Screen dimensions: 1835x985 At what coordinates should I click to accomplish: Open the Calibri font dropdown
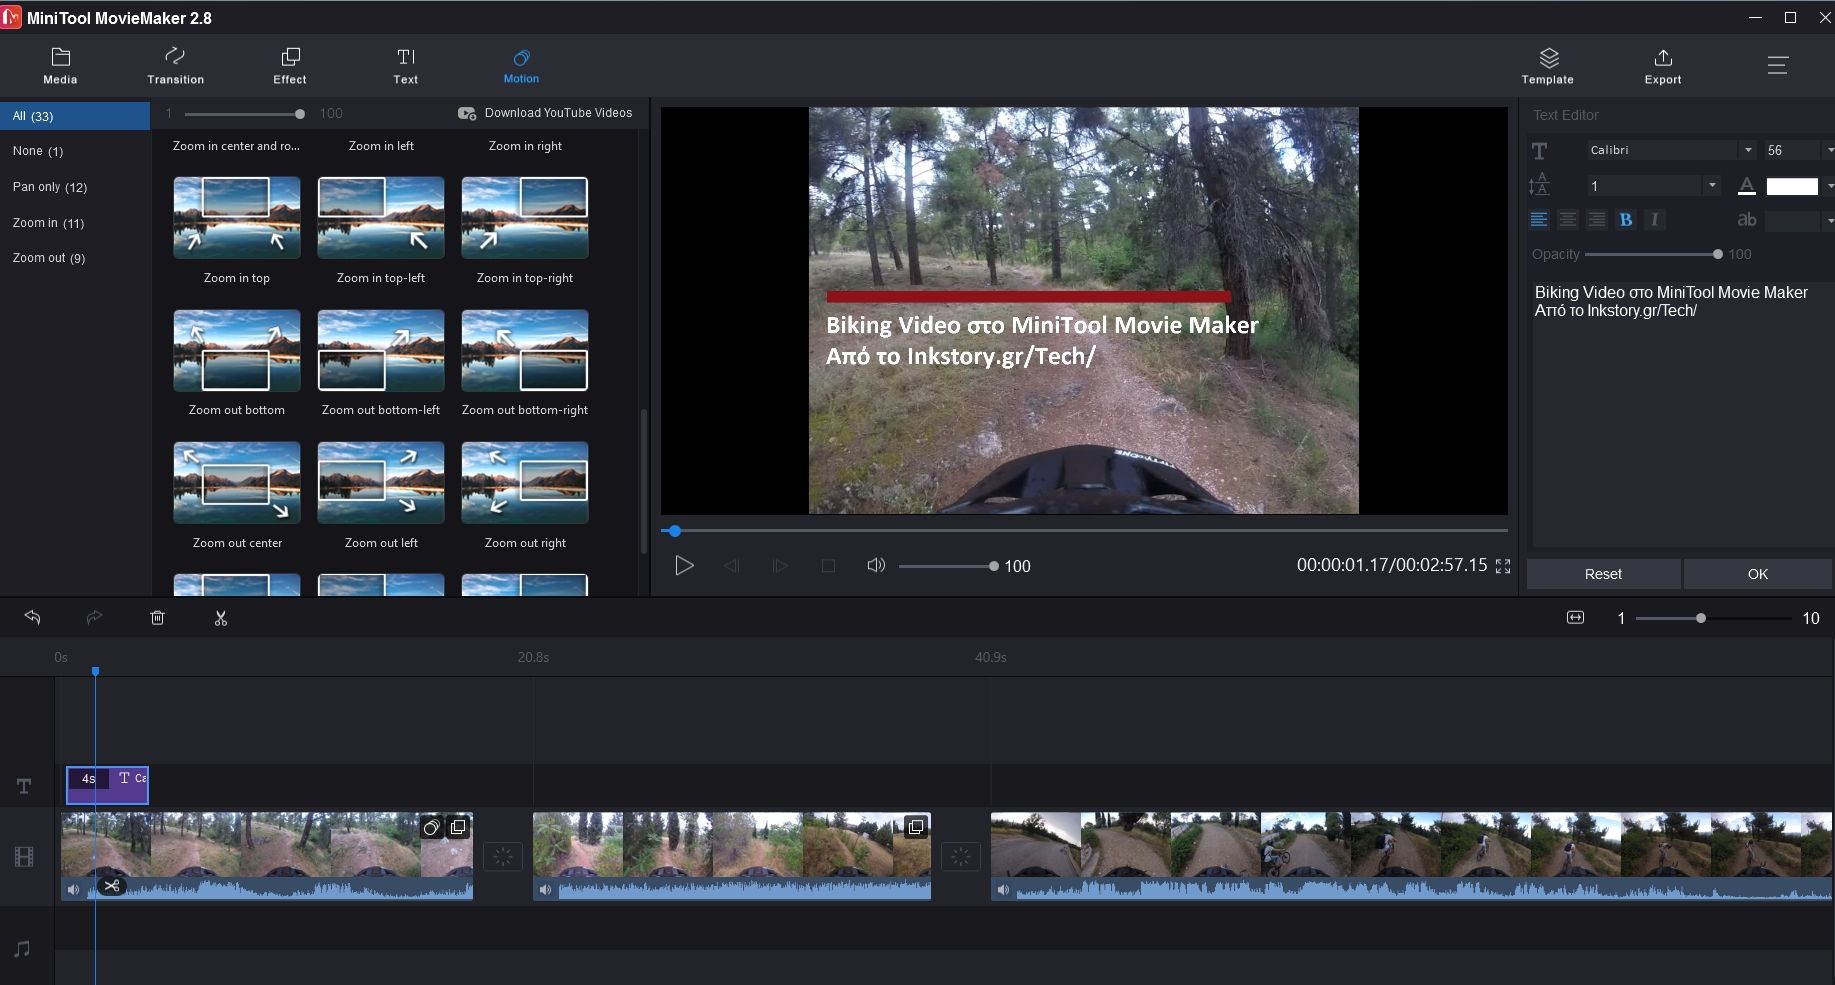pos(1747,150)
